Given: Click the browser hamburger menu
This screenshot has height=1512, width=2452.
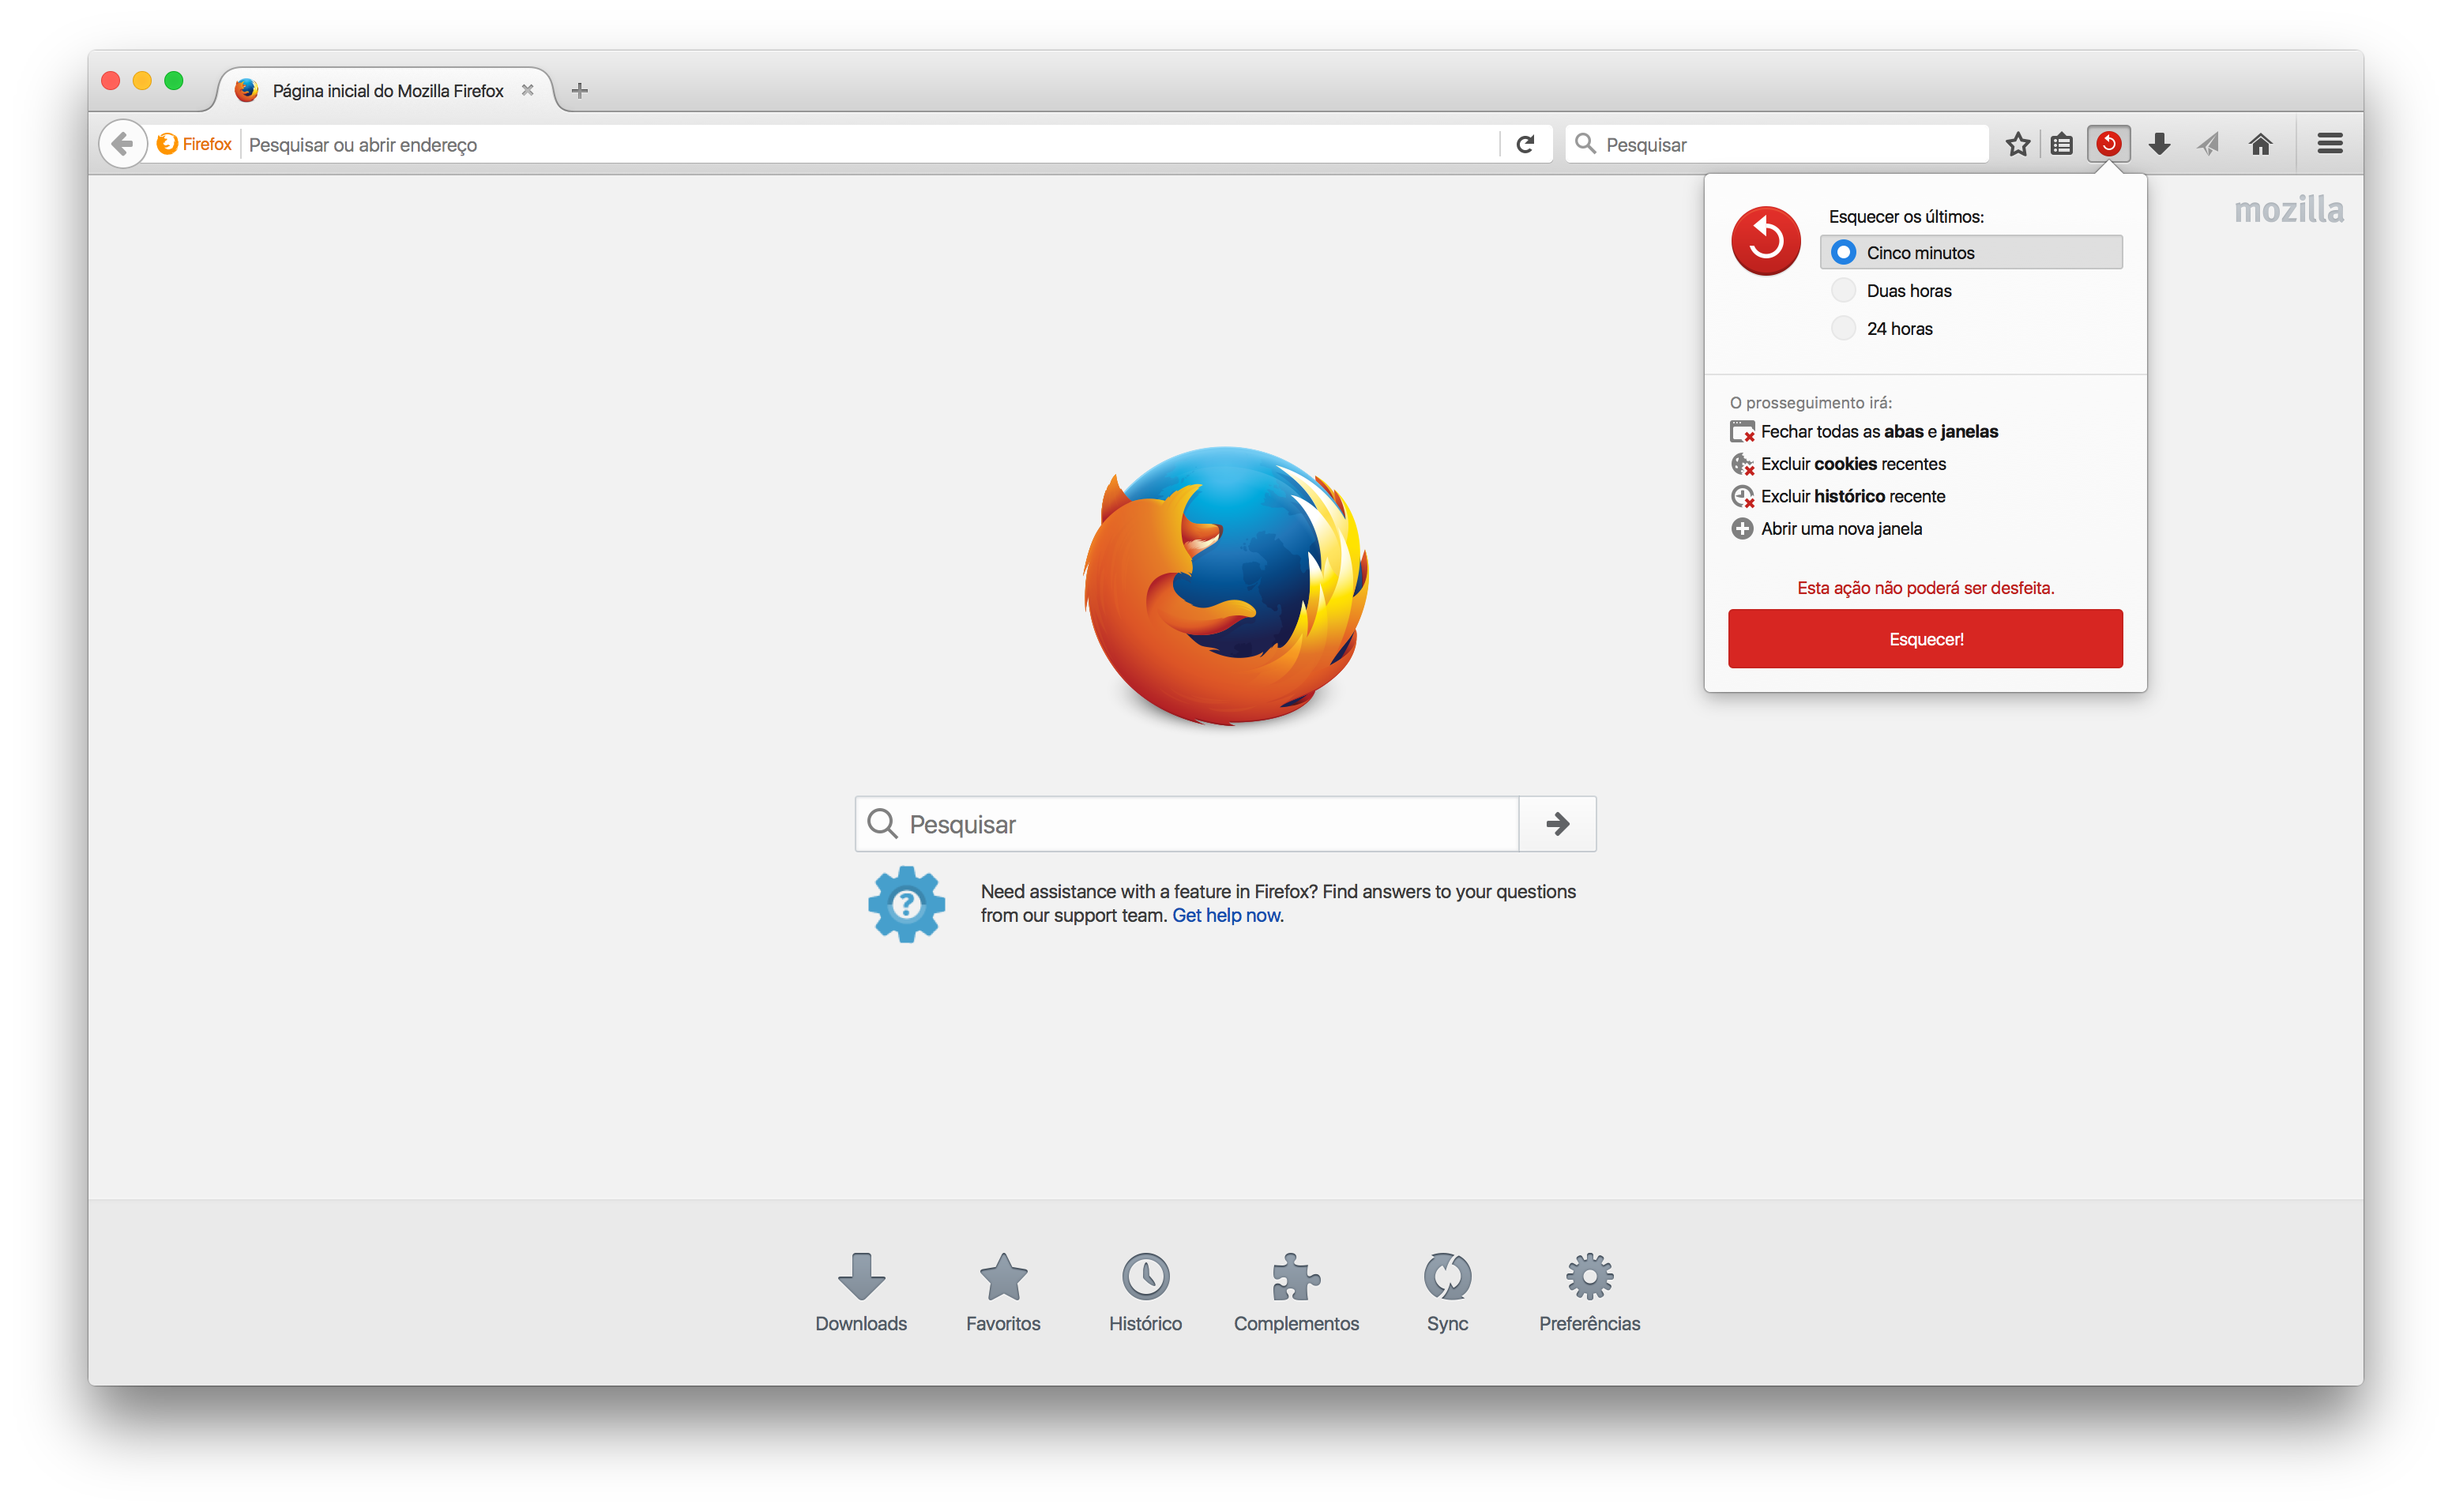Looking at the screenshot, I should [x=2338, y=145].
